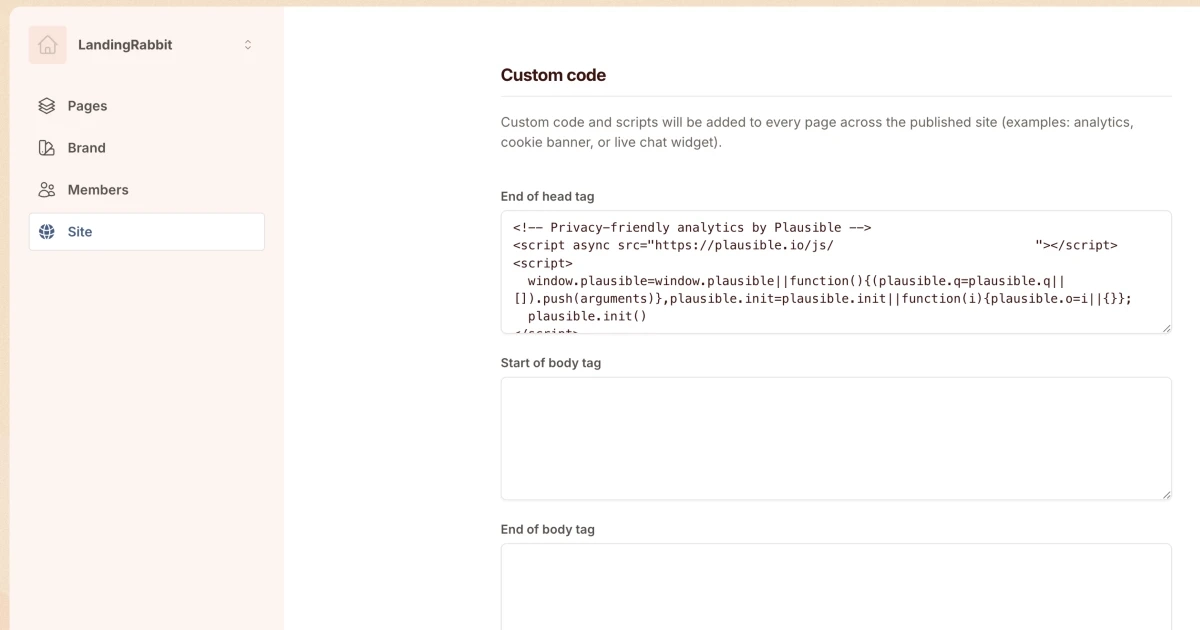This screenshot has height=630, width=1200.
Task: Open the Brand section label
Action: pos(86,148)
